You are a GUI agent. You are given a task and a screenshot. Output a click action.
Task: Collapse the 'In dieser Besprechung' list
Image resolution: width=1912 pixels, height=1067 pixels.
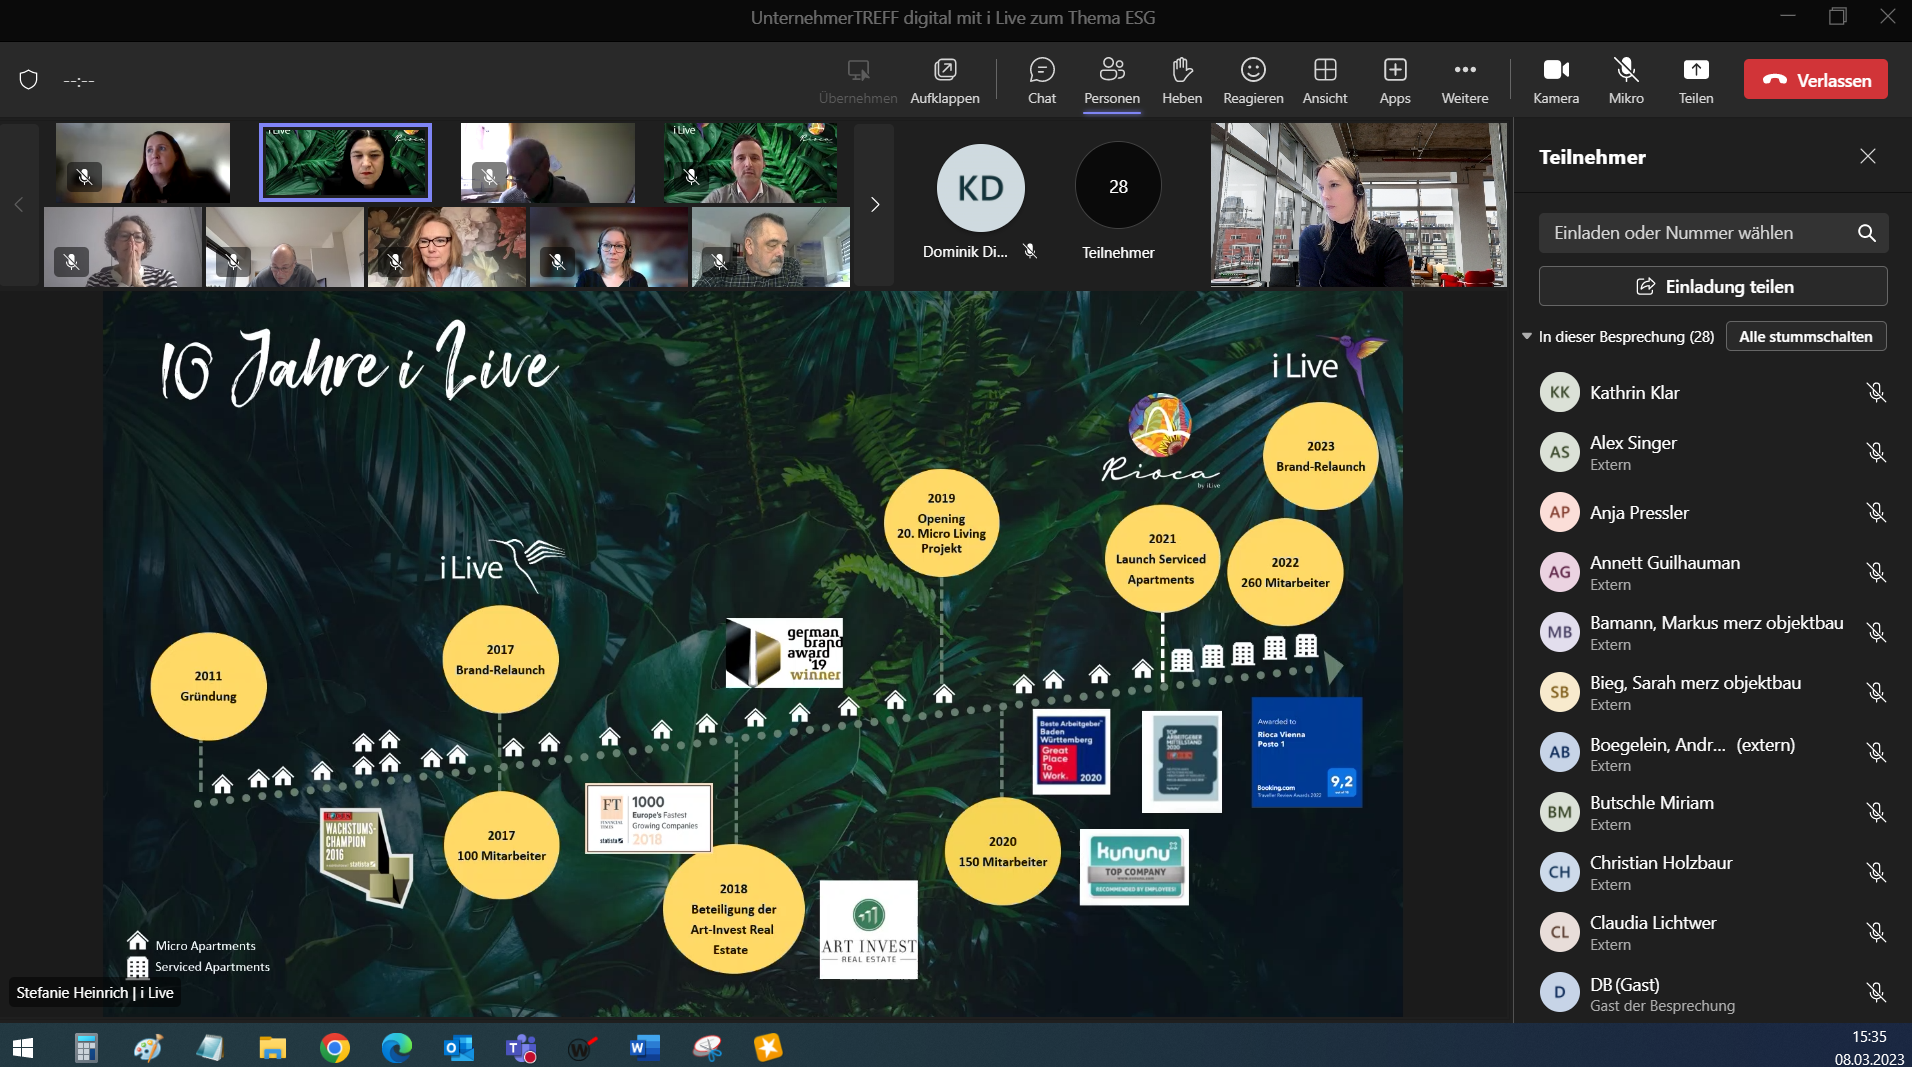tap(1527, 337)
